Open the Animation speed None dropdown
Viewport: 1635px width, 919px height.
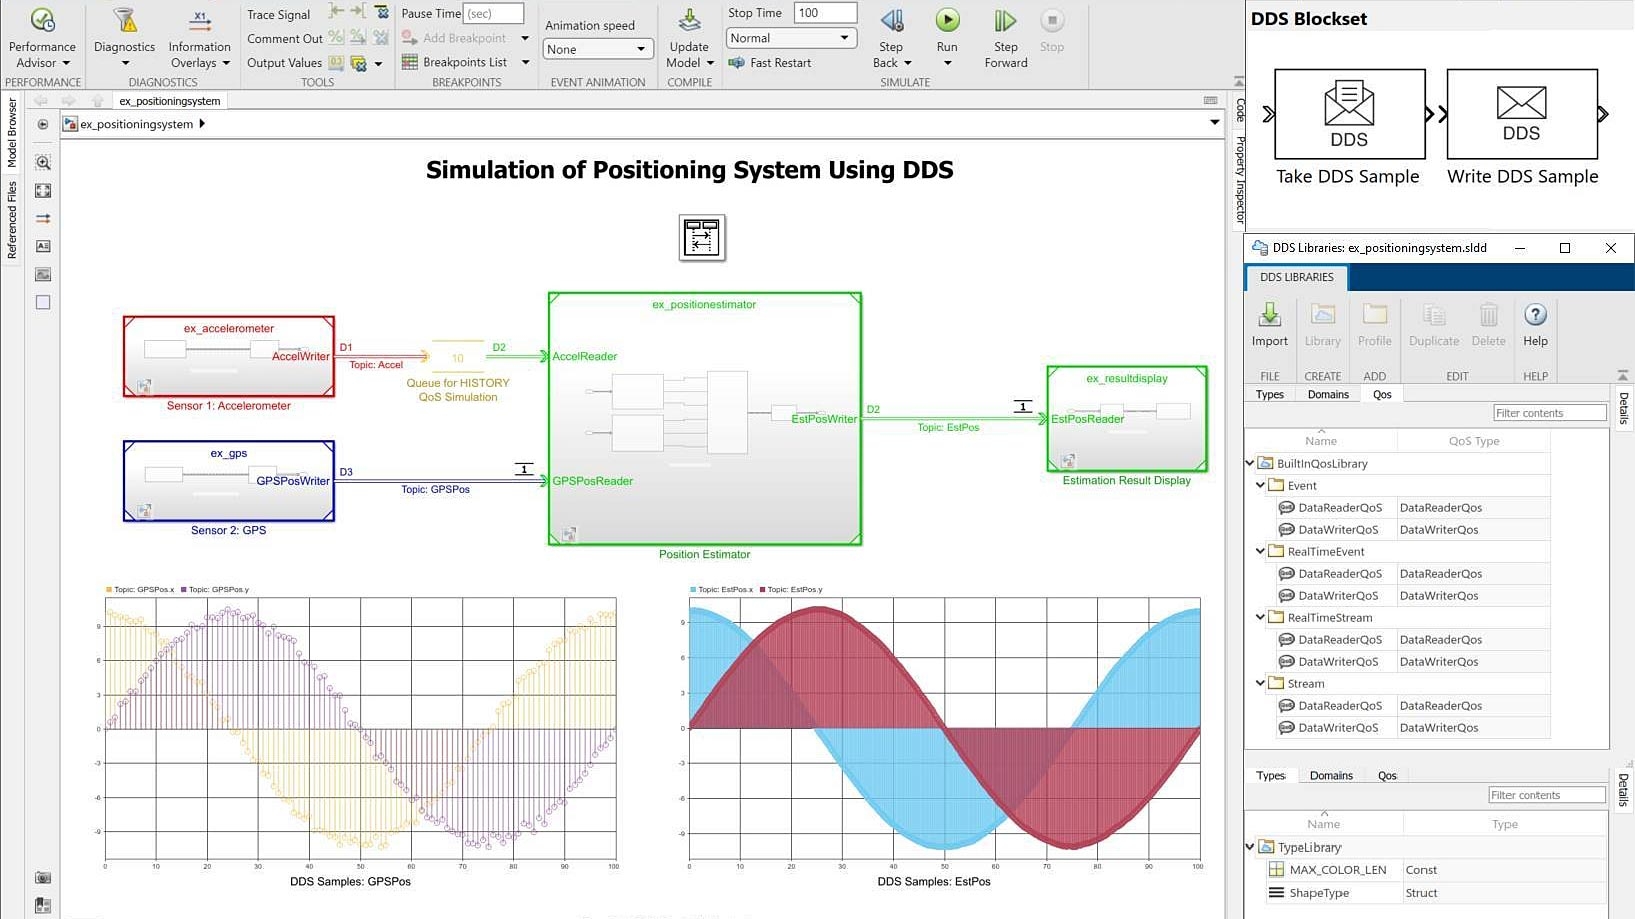(598, 49)
